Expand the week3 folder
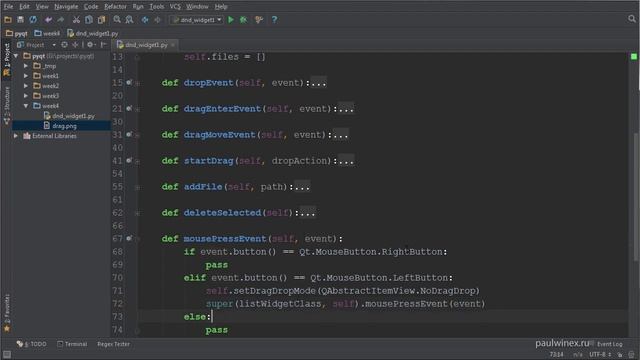Viewport: 640px width, 360px height. coord(26,96)
